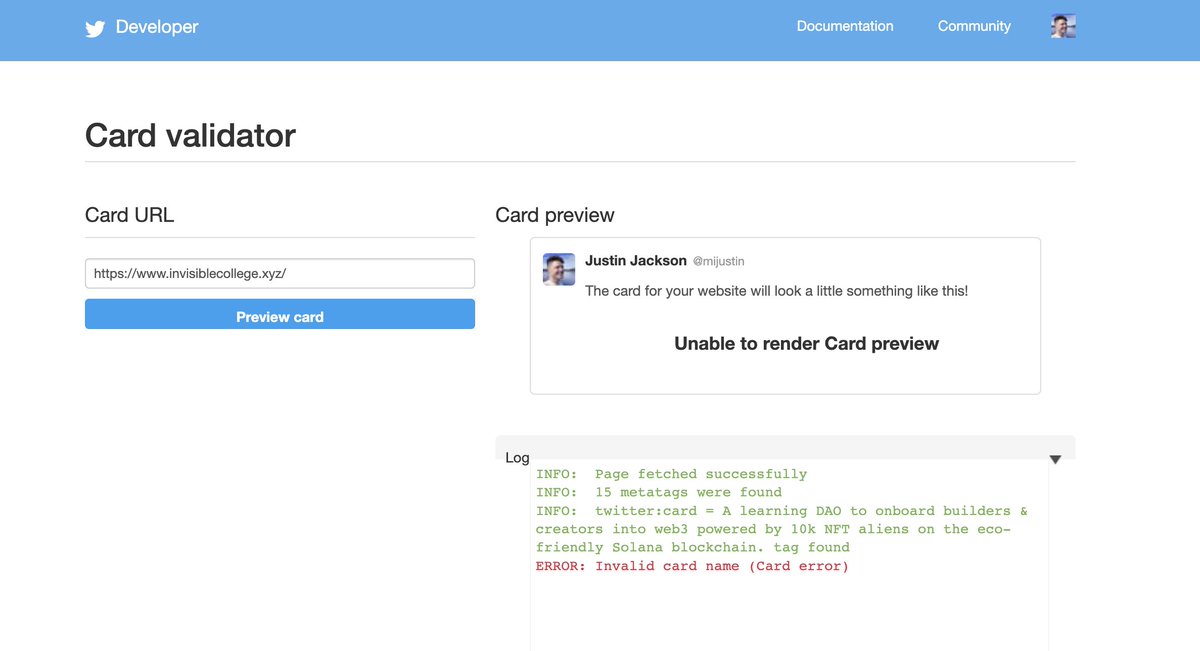Viewport: 1200px width, 651px height.
Task: Click the 'Unable to render Card preview' message
Action: [x=806, y=344]
